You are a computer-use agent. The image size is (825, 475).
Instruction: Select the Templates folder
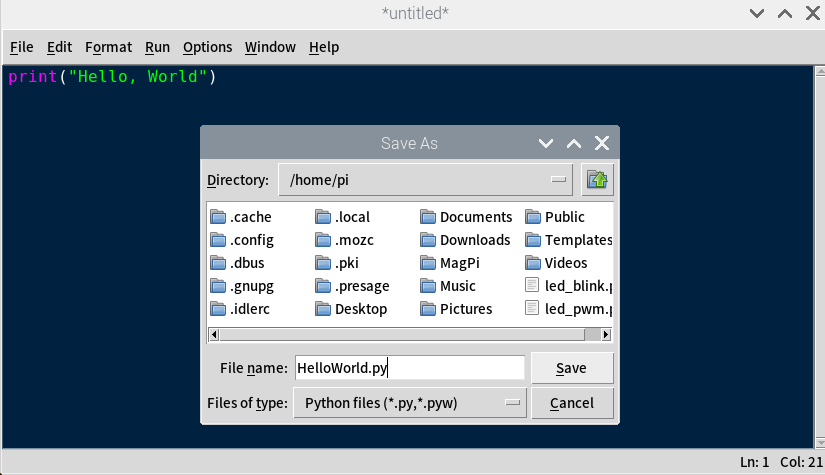[x=569, y=240]
